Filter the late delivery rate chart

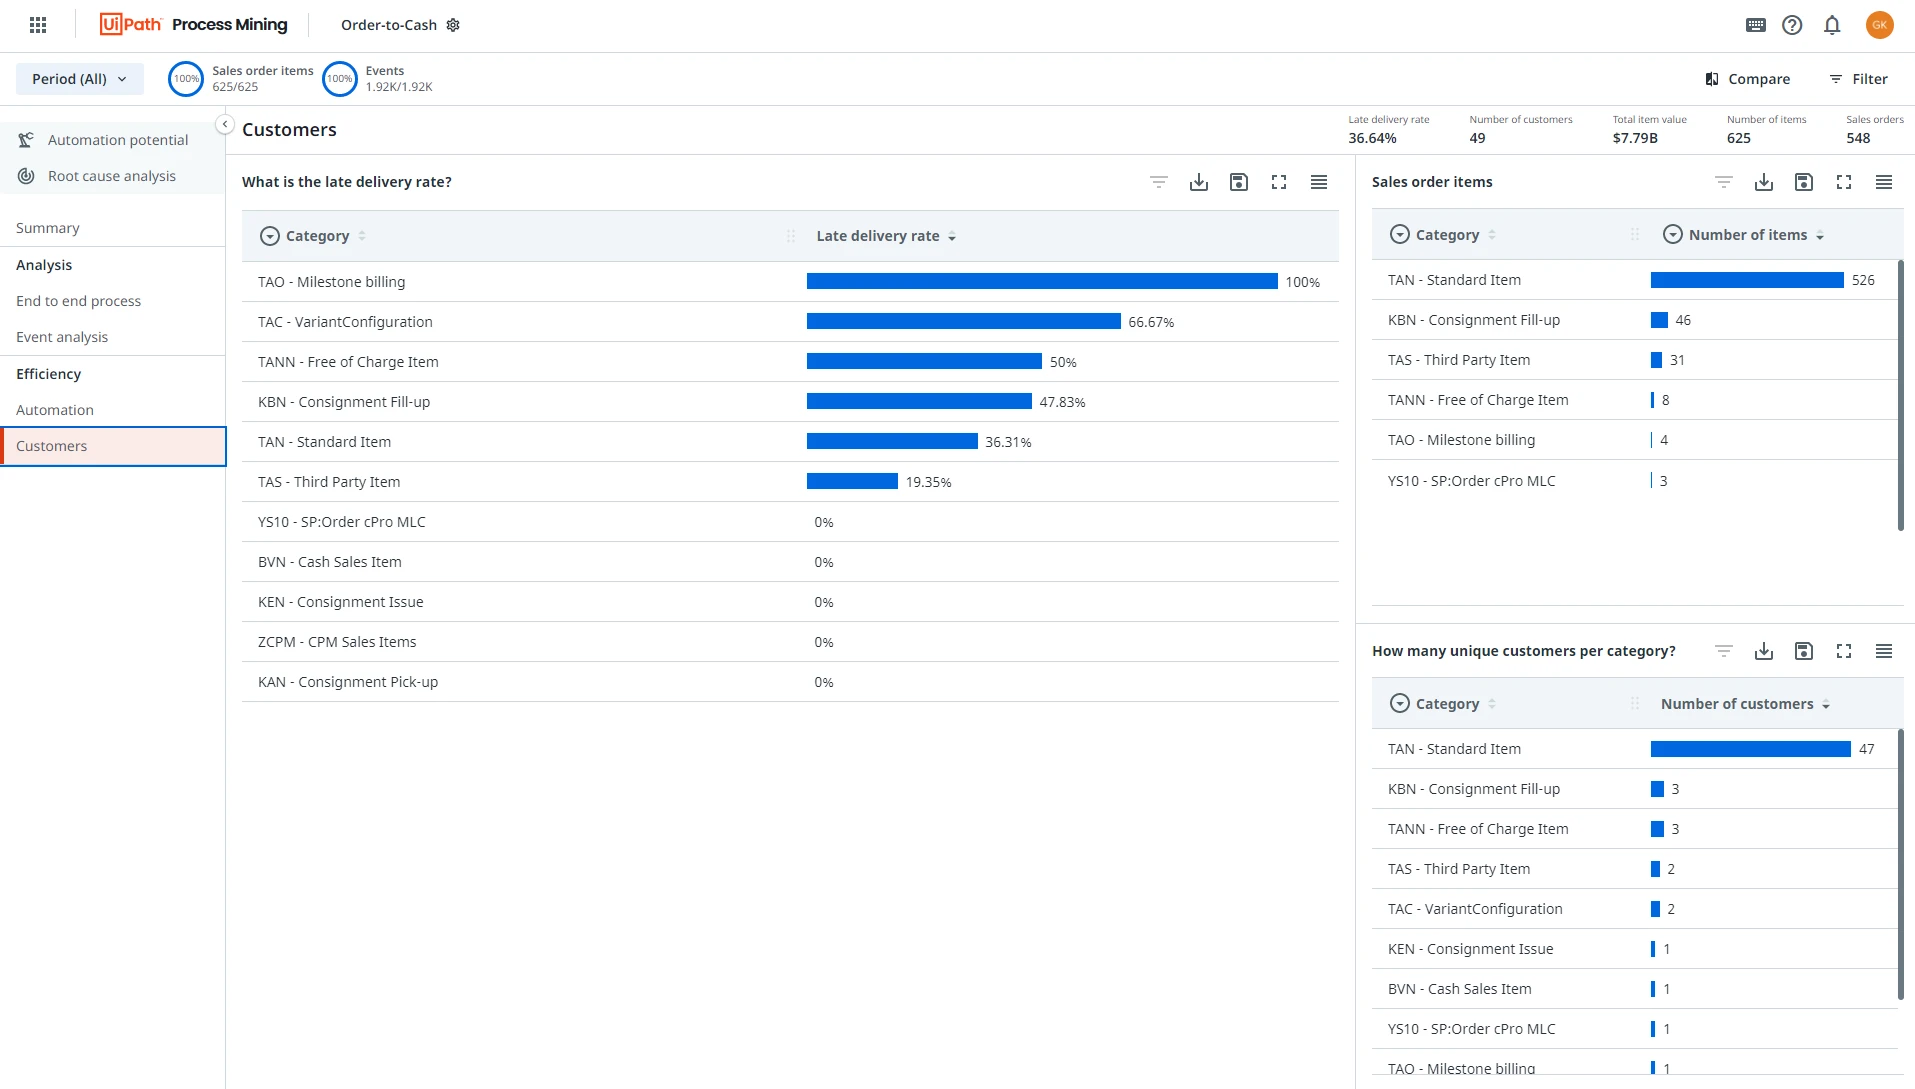1159,182
